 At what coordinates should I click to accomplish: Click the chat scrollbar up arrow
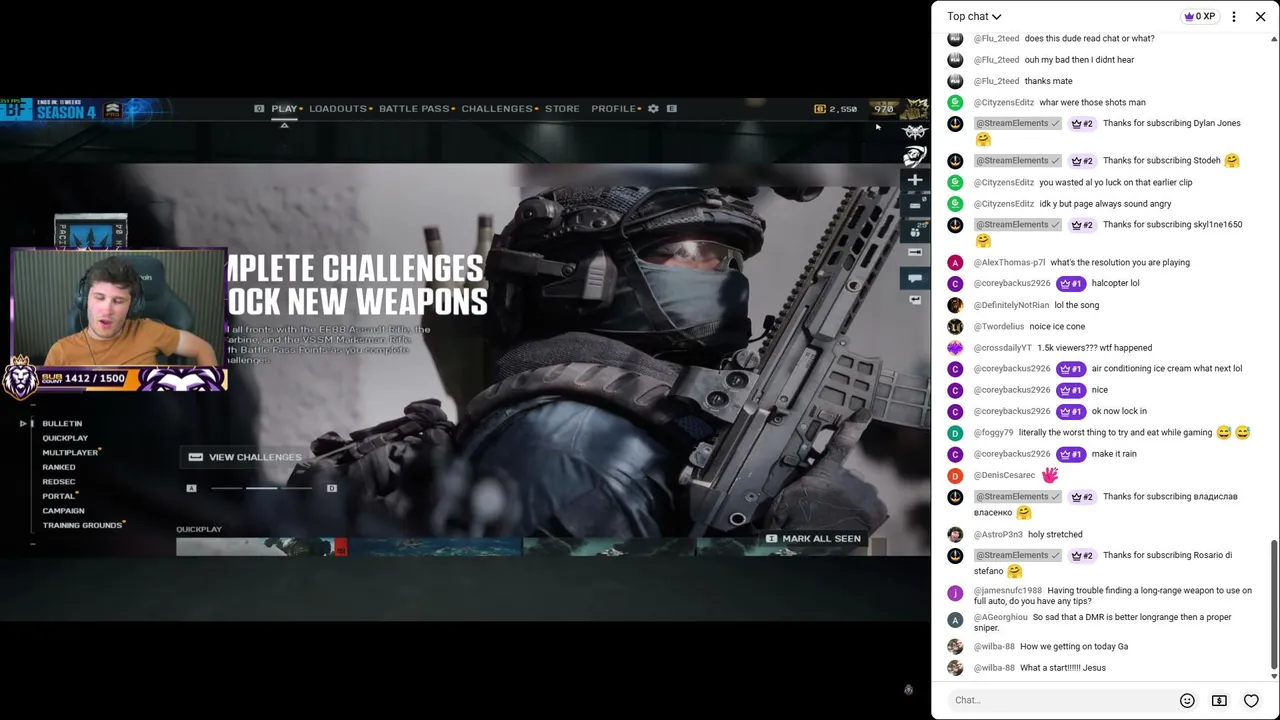(1274, 39)
